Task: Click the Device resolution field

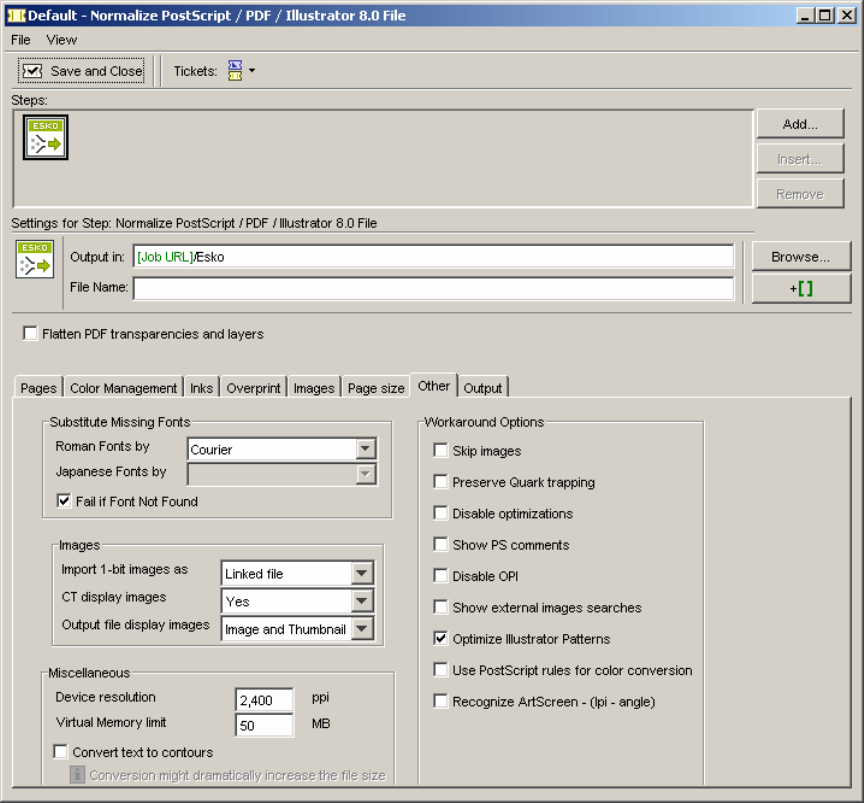Action: 264,700
